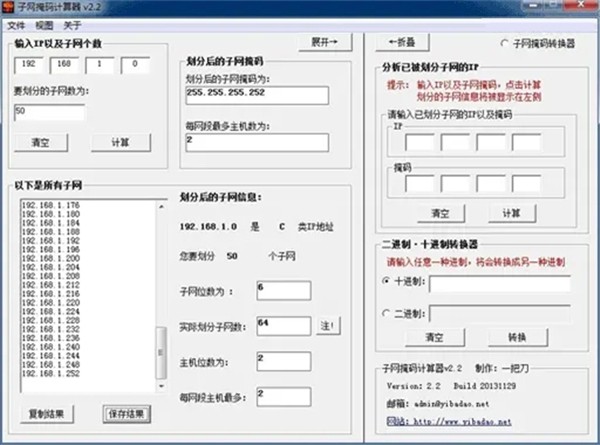Click the second empty 掩码 box
The width and height of the screenshot is (600, 445).
point(455,184)
